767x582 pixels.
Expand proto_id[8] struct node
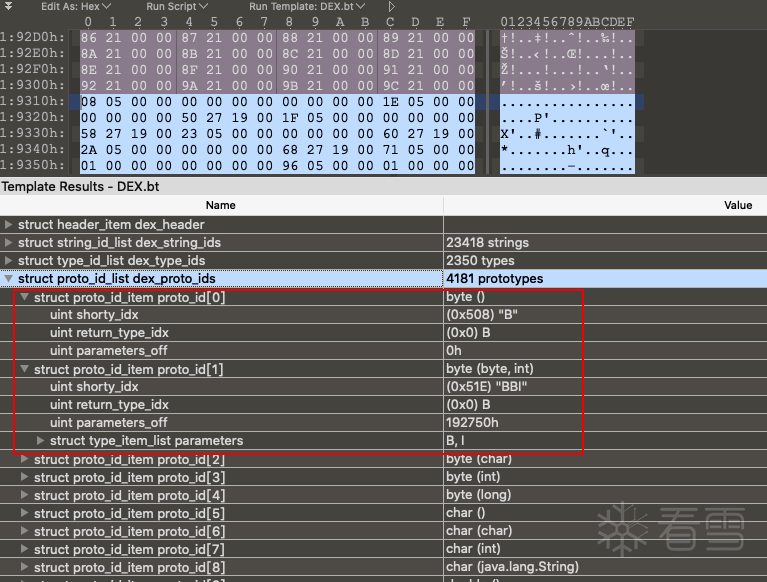24,567
